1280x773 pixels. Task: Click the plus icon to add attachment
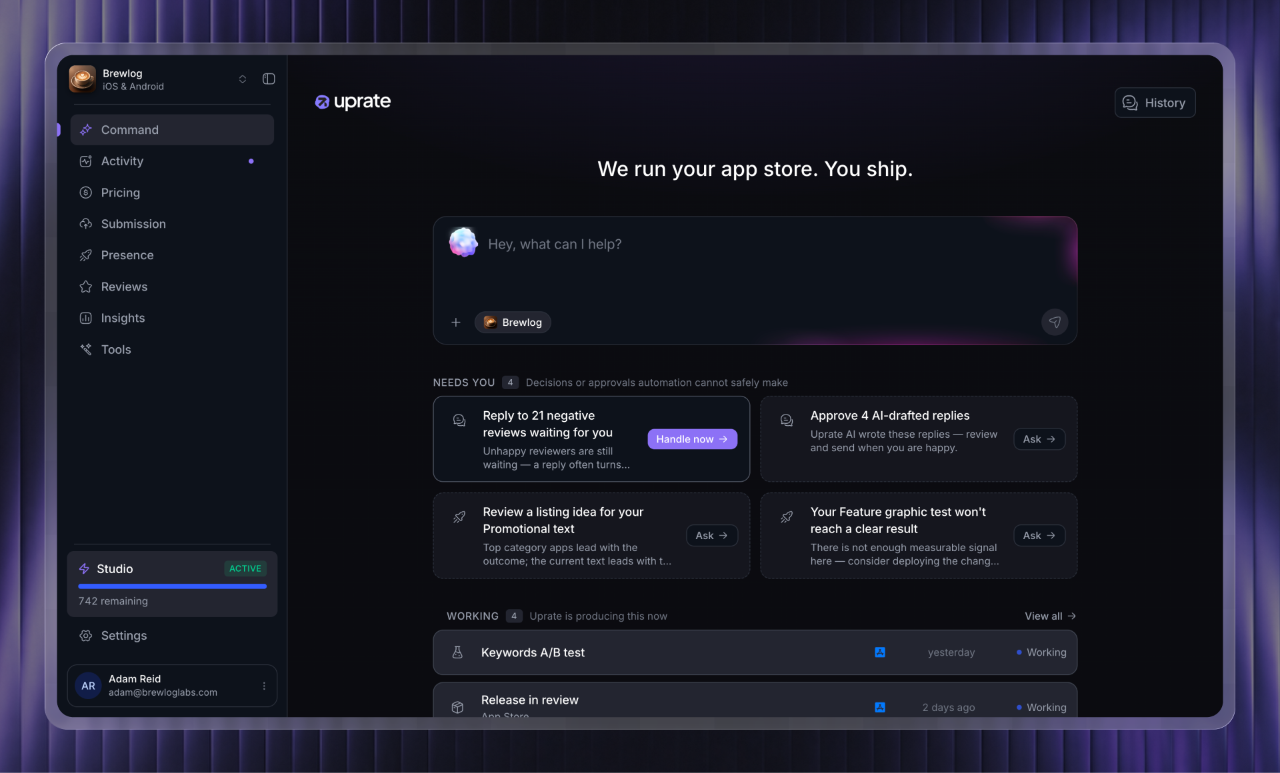[x=456, y=322]
